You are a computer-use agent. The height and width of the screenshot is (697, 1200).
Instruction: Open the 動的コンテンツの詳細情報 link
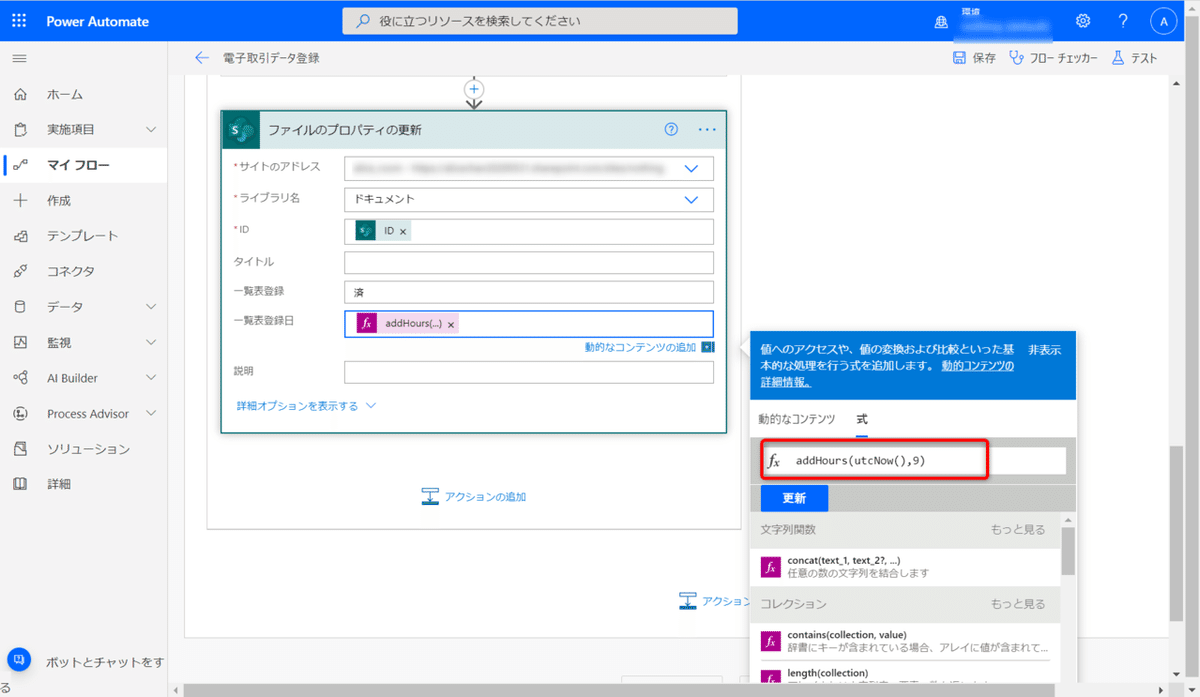pyautogui.click(x=888, y=374)
